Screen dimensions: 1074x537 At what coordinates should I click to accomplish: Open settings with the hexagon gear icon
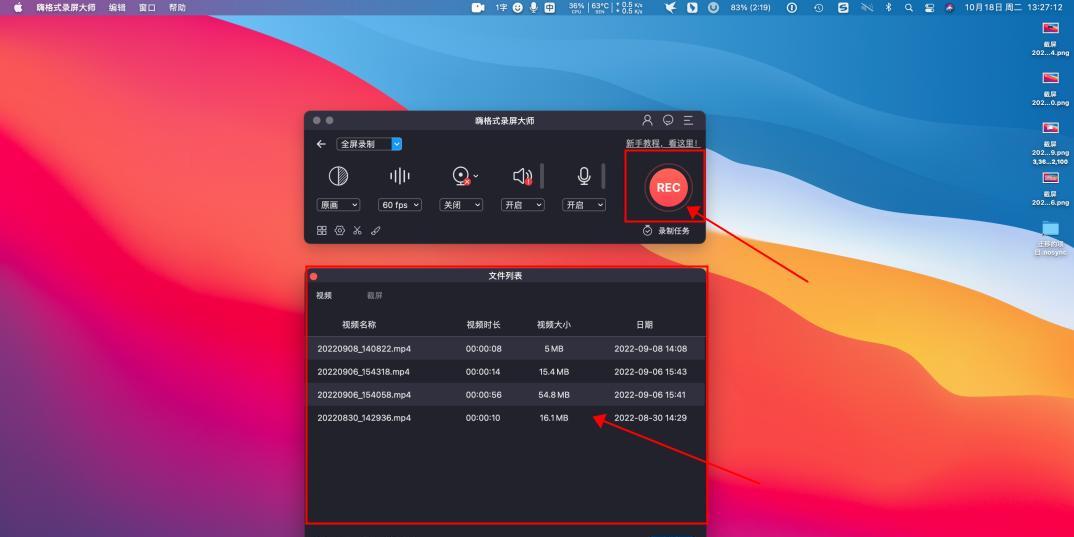coord(340,231)
